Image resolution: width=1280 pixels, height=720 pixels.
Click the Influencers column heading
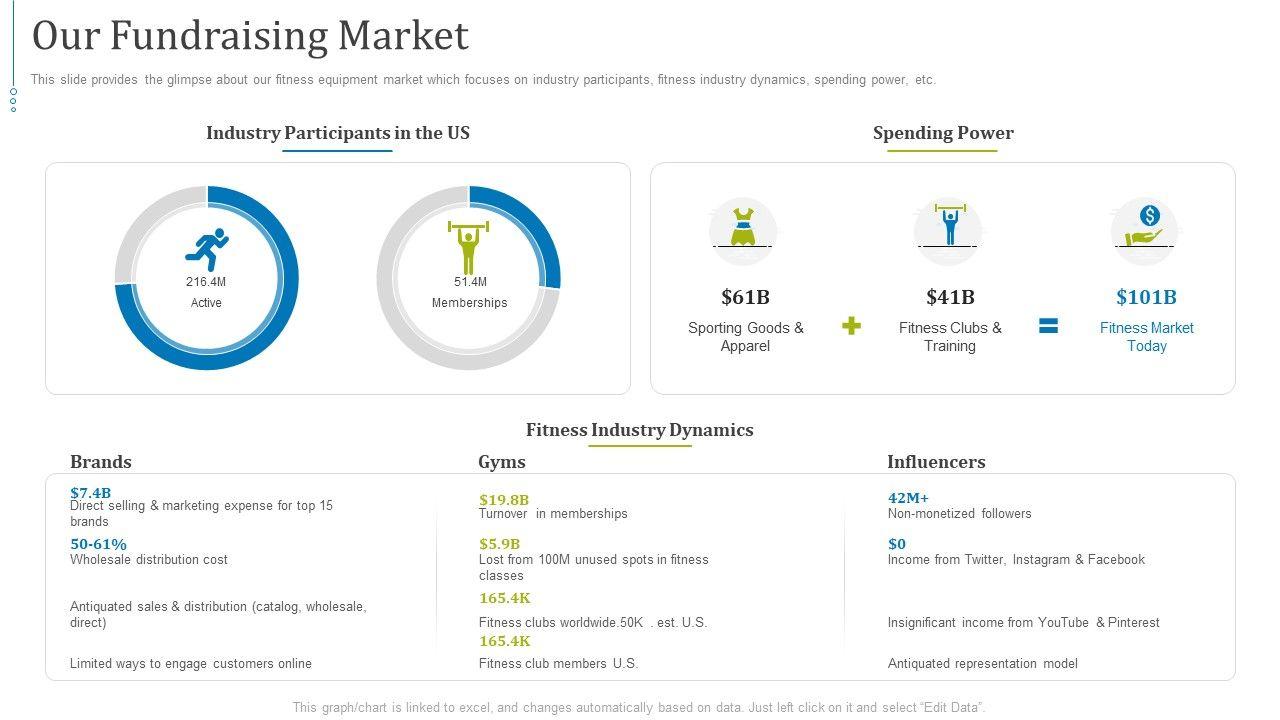tap(936, 462)
